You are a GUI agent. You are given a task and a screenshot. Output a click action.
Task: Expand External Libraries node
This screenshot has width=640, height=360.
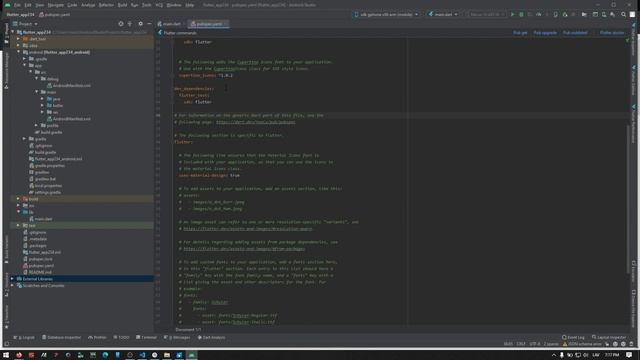(x=12, y=279)
